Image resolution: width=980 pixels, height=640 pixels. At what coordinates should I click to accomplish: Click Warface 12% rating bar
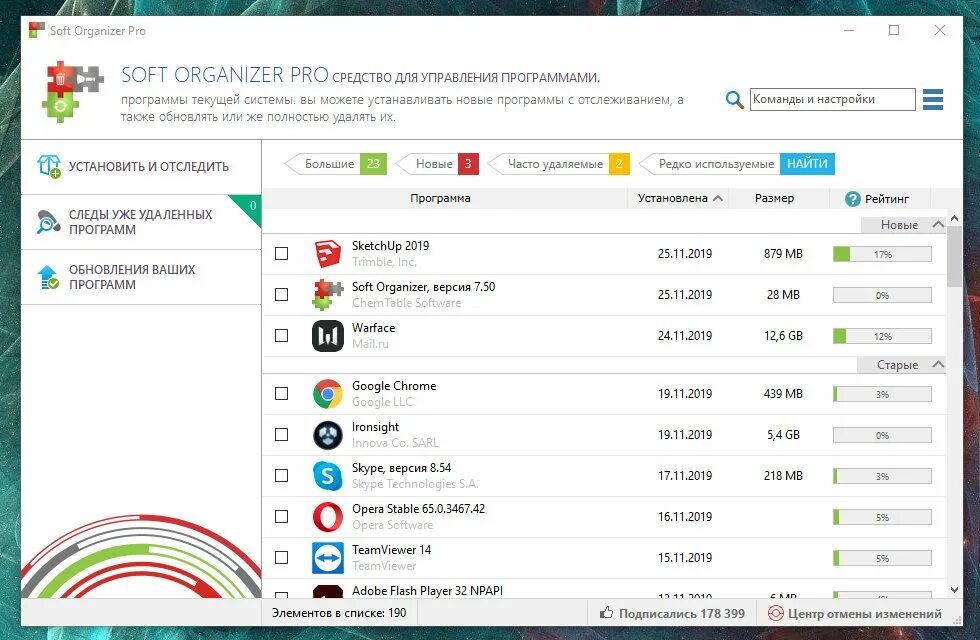click(x=882, y=336)
